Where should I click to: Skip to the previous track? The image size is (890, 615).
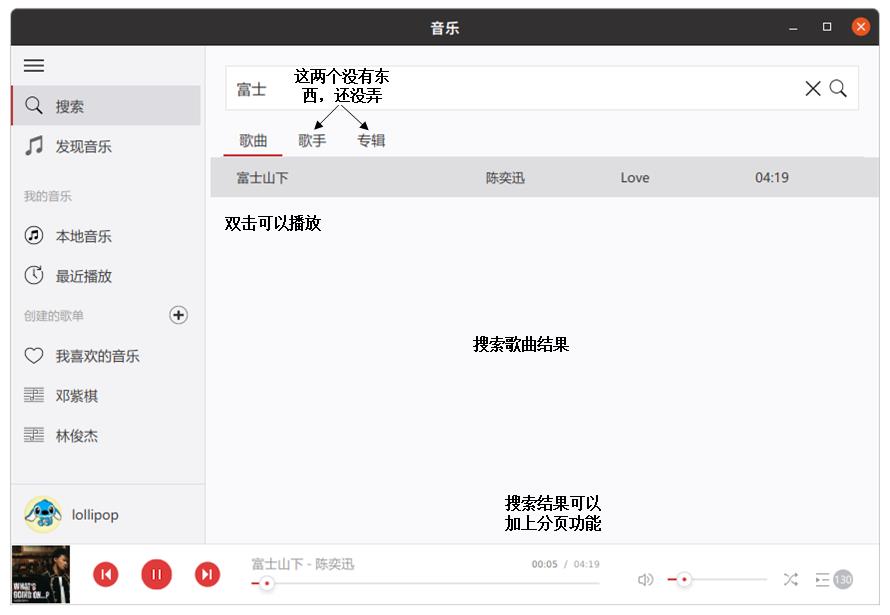106,574
